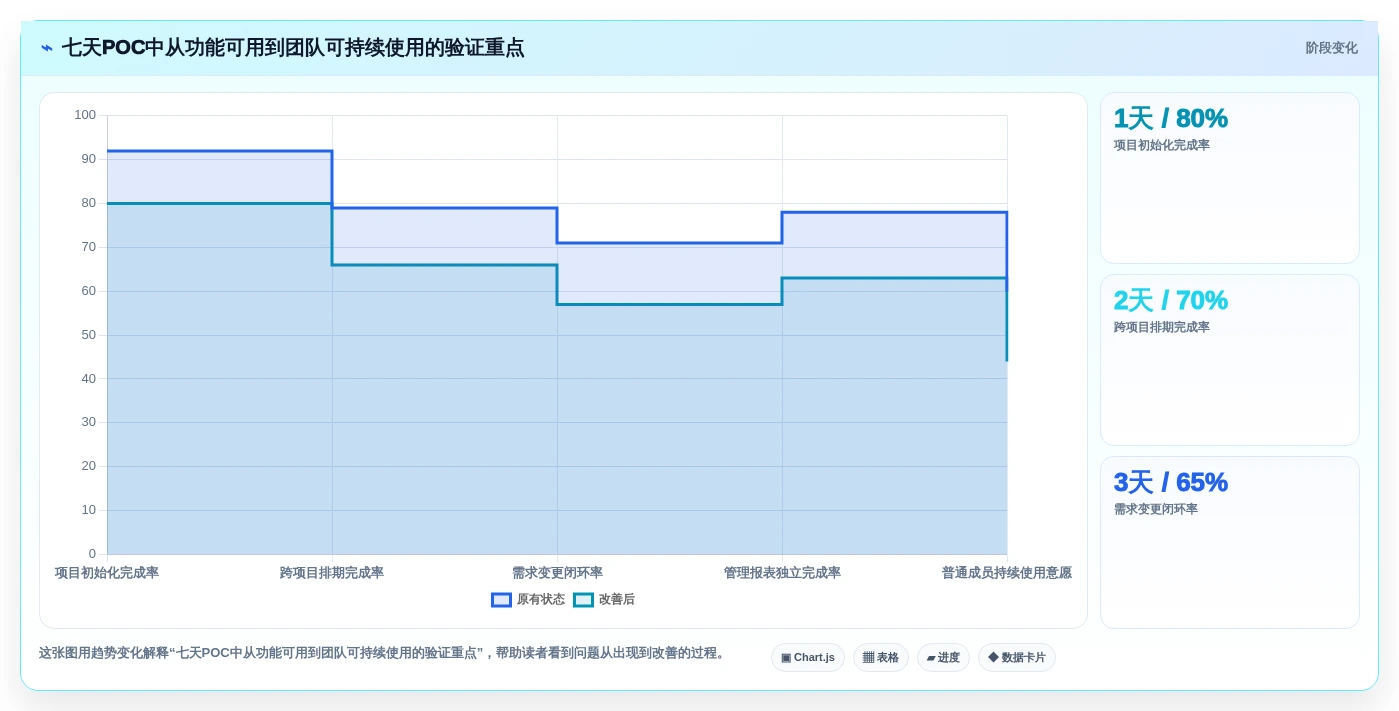Click the y-axis value 100

pos(85,115)
